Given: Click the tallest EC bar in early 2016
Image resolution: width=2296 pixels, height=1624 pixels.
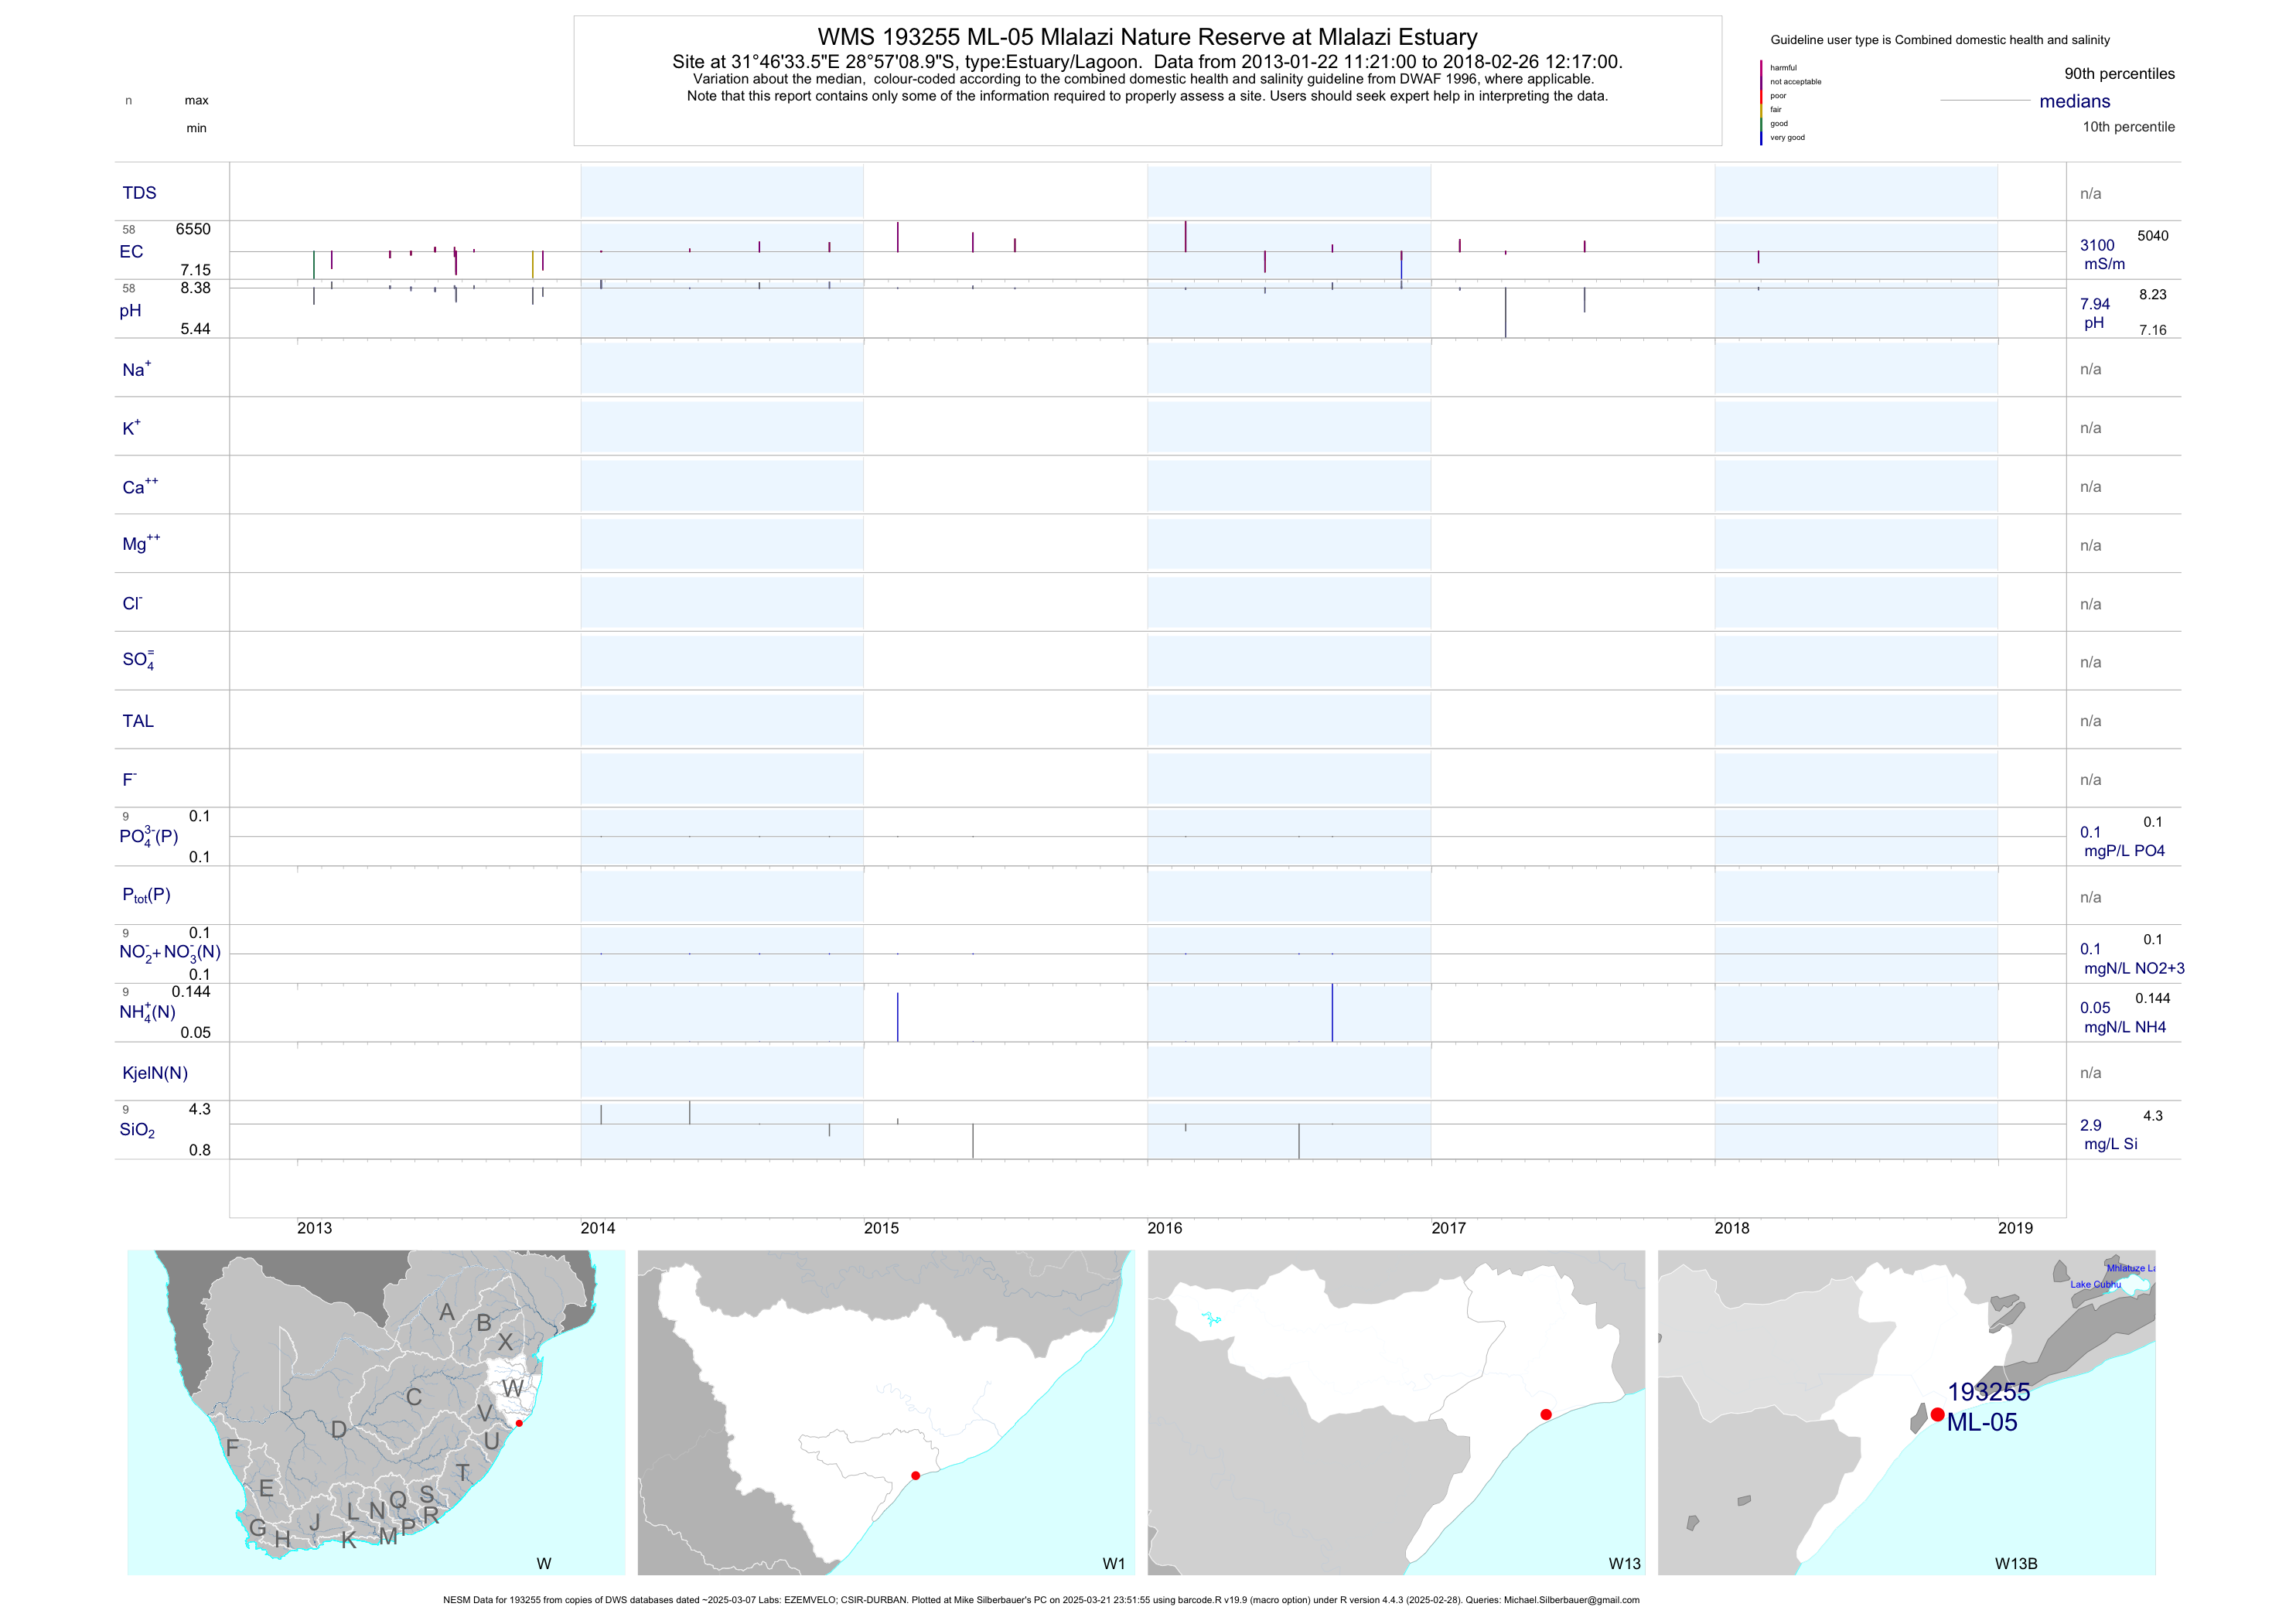Looking at the screenshot, I should (x=1186, y=236).
